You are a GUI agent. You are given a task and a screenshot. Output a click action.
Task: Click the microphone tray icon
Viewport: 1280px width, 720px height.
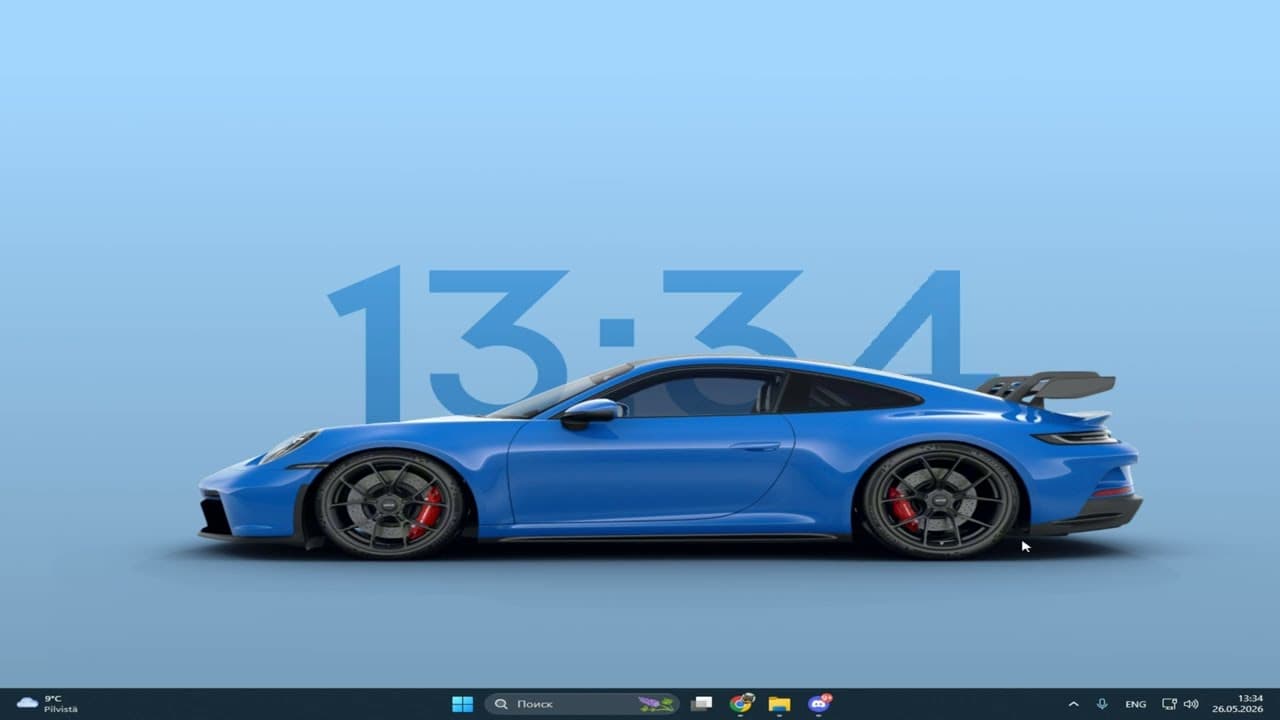(x=1102, y=704)
